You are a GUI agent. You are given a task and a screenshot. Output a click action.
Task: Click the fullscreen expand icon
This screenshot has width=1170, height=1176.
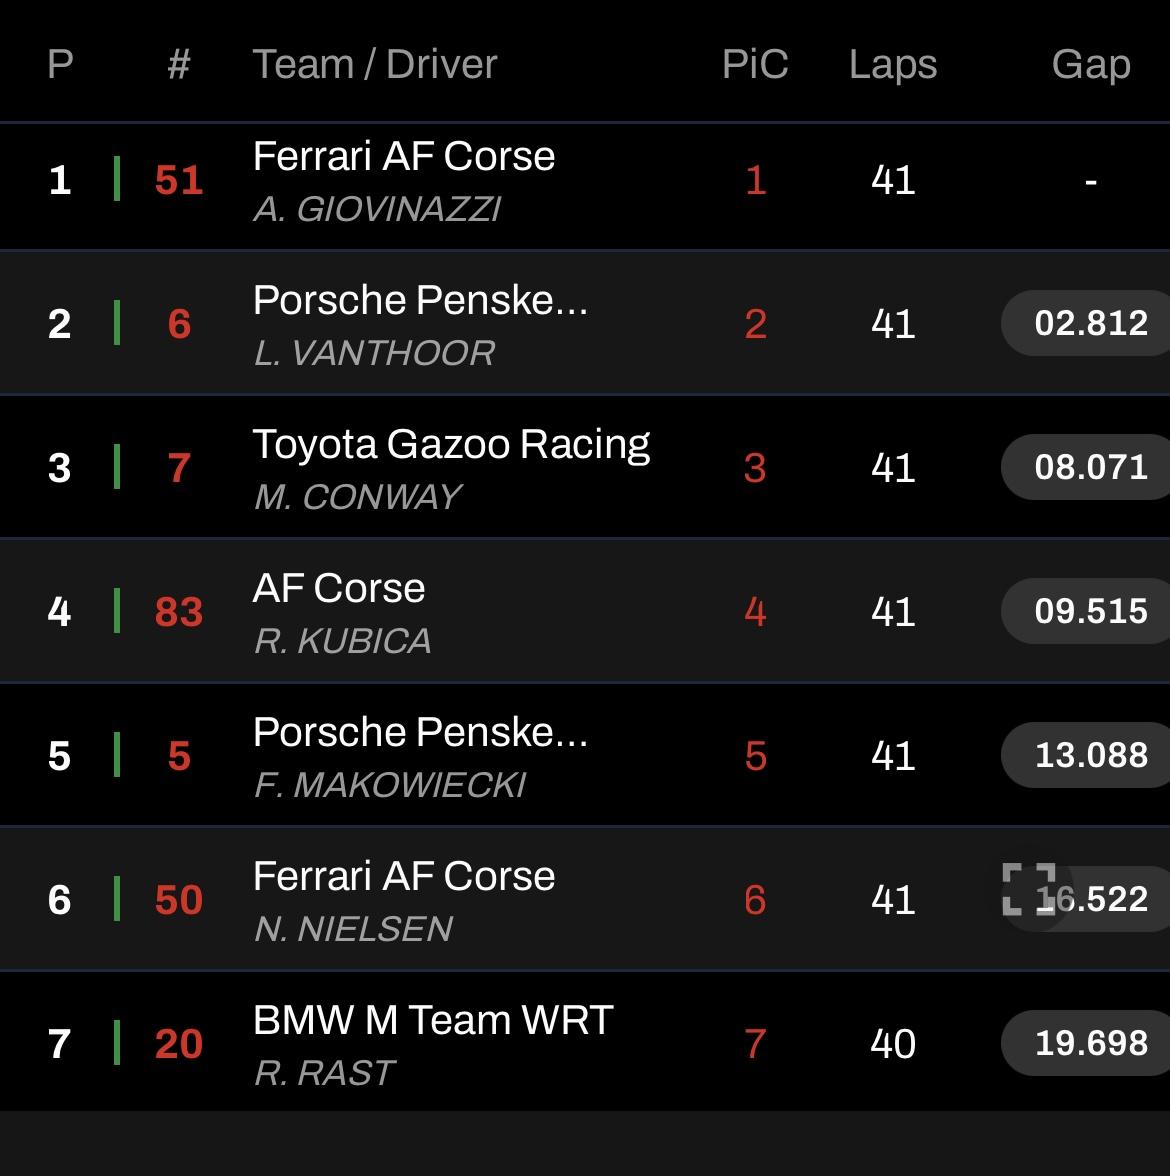1028,890
